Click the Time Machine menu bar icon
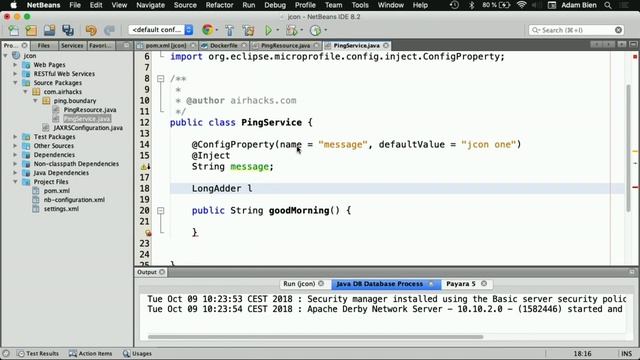Screen dimensions: 640x360 [454, 5]
